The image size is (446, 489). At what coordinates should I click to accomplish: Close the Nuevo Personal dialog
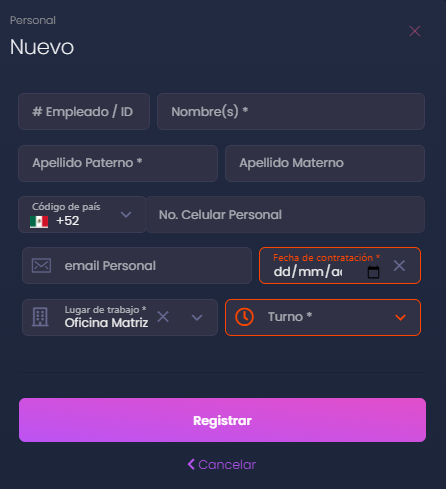click(415, 31)
